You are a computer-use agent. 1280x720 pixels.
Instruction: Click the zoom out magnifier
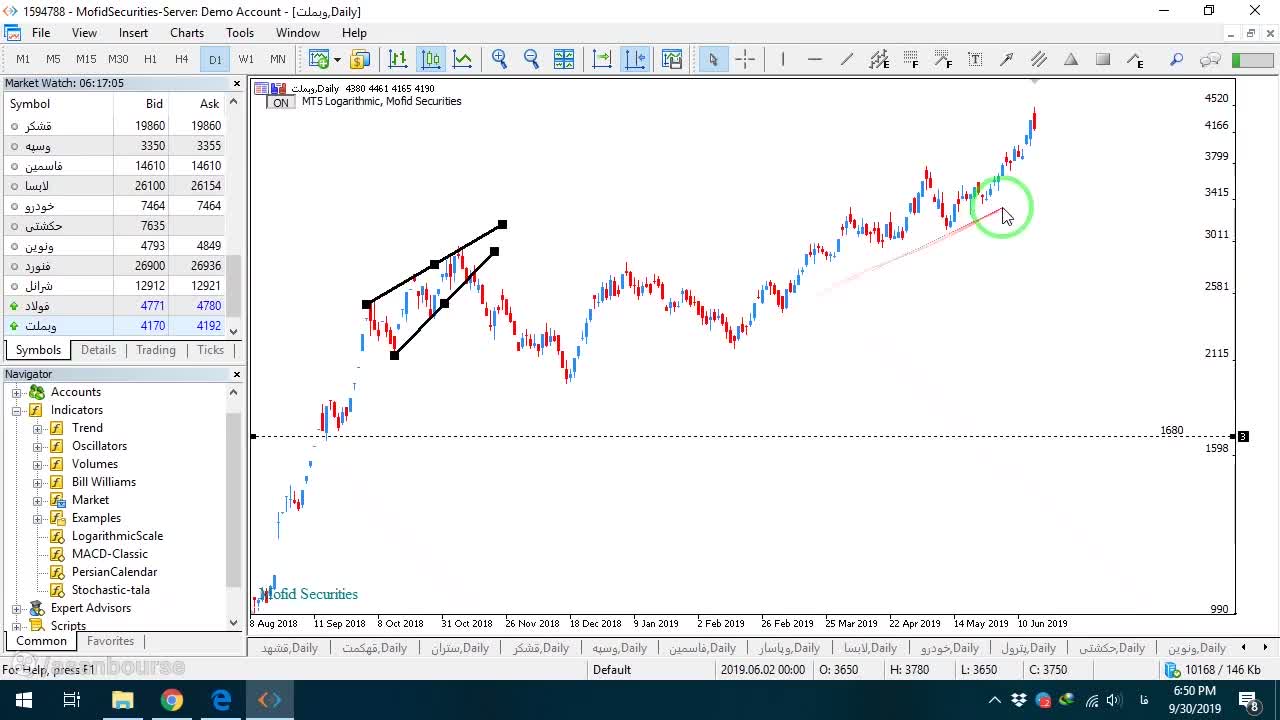pyautogui.click(x=532, y=59)
